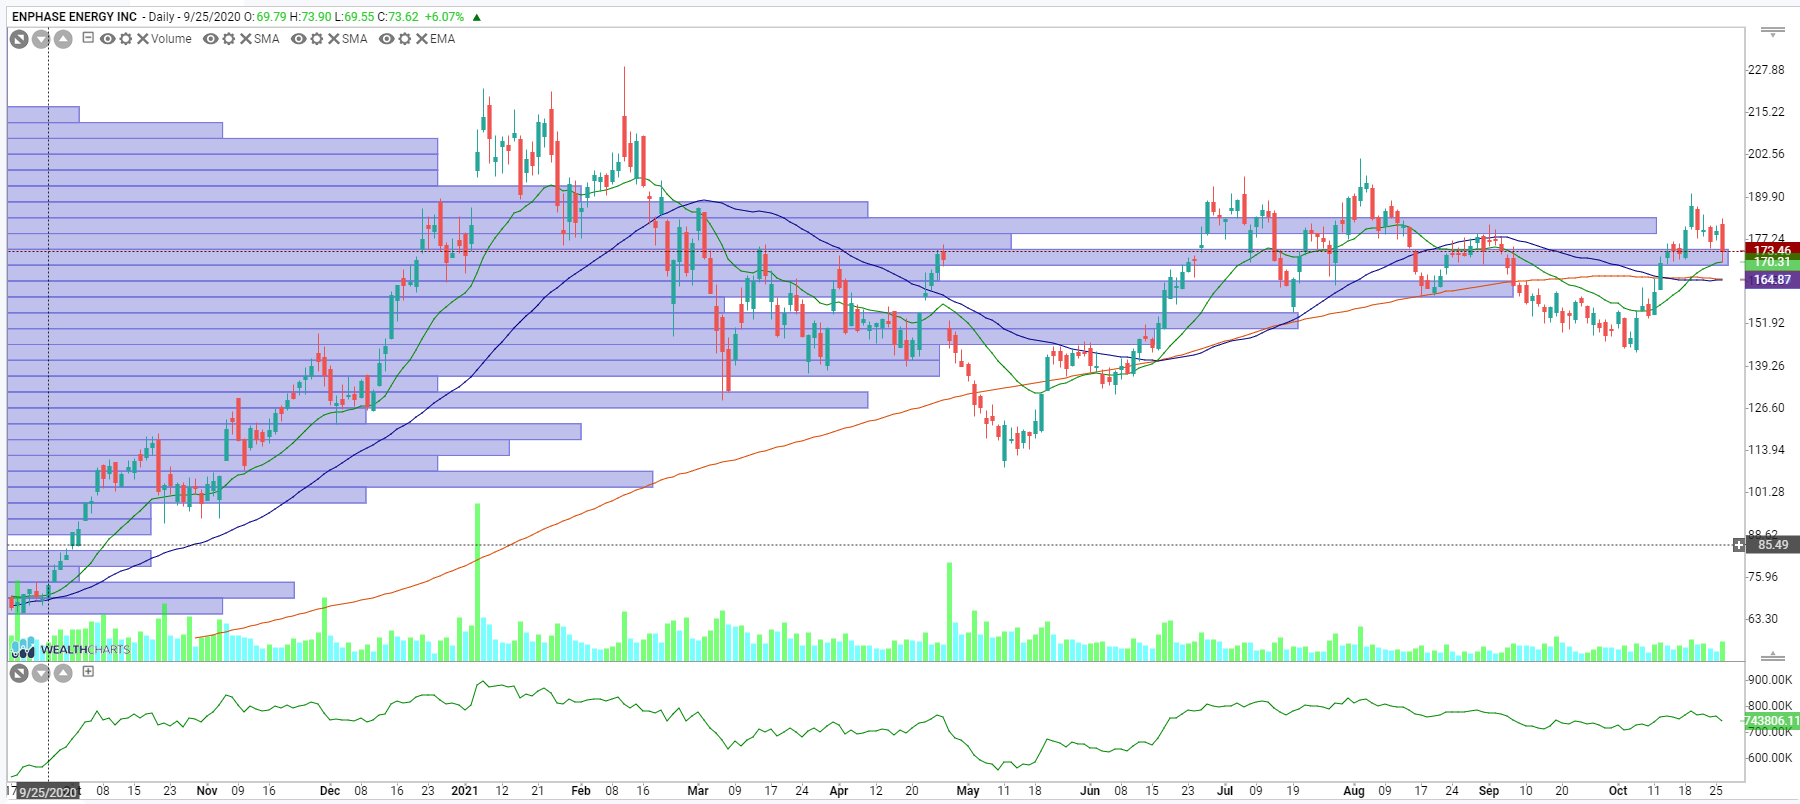Click the blue 164.87 price tag
Image resolution: width=1800 pixels, height=804 pixels.
pos(1772,280)
